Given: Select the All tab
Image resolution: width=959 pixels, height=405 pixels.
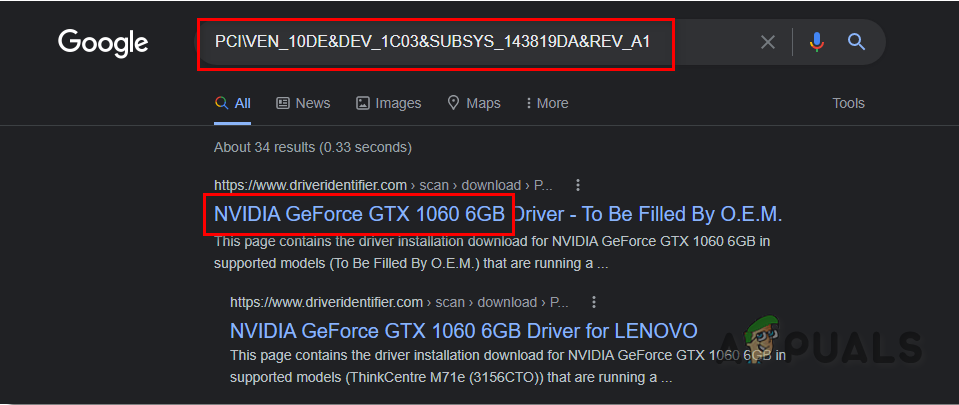Looking at the screenshot, I should point(232,103).
